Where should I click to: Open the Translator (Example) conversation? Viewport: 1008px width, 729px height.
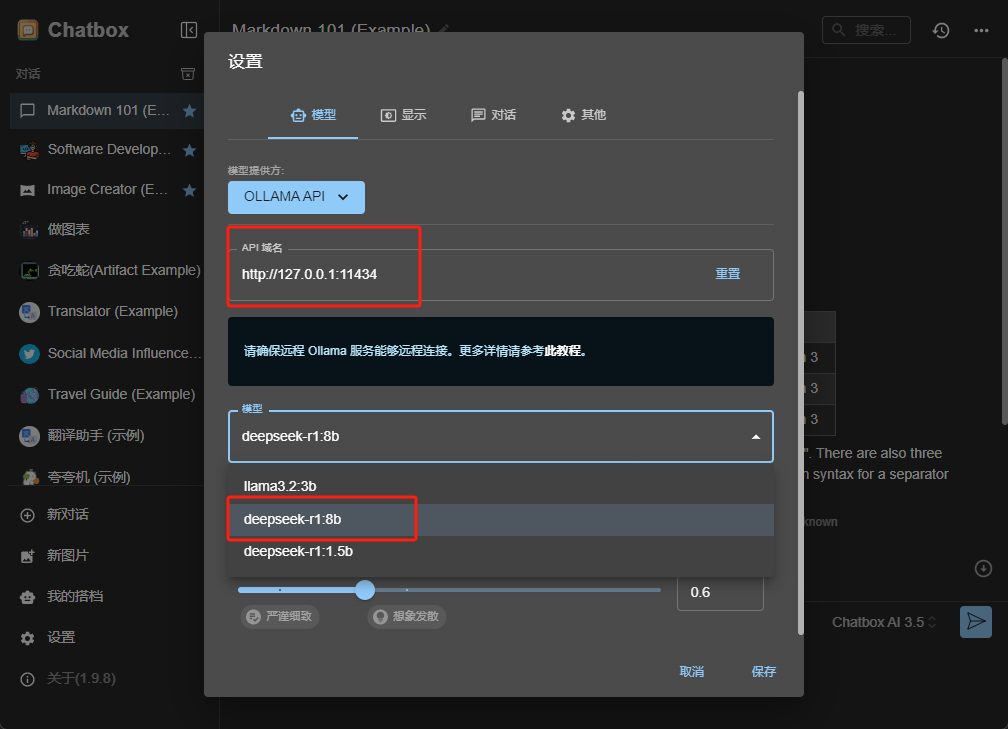click(x=107, y=312)
